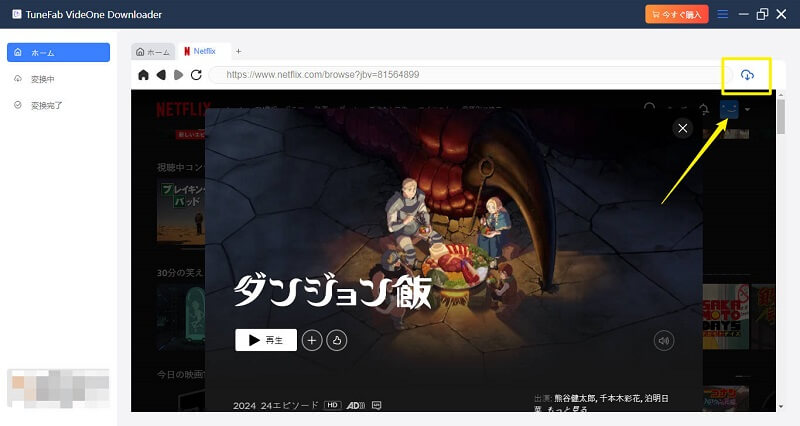Screen dimensions: 800x426
Task: Click cast name 千本木彩花
Action: click(620, 398)
